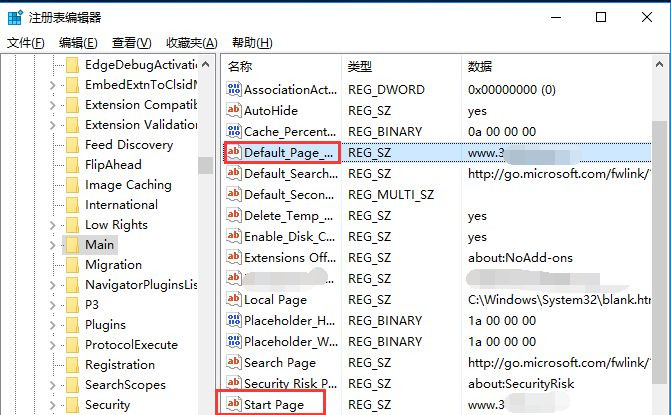Click the Main key folder icon
Image resolution: width=671 pixels, height=415 pixels.
[x=72, y=245]
